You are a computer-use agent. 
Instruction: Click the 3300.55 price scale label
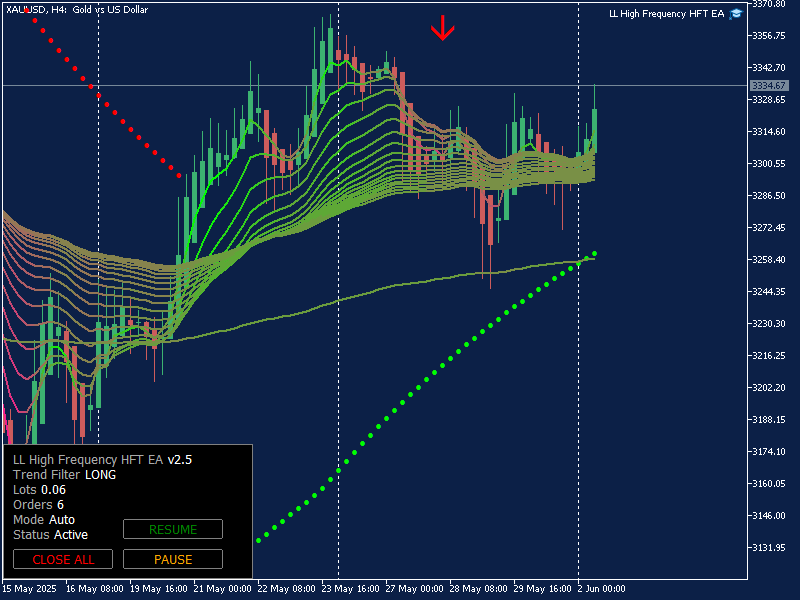[x=769, y=163]
